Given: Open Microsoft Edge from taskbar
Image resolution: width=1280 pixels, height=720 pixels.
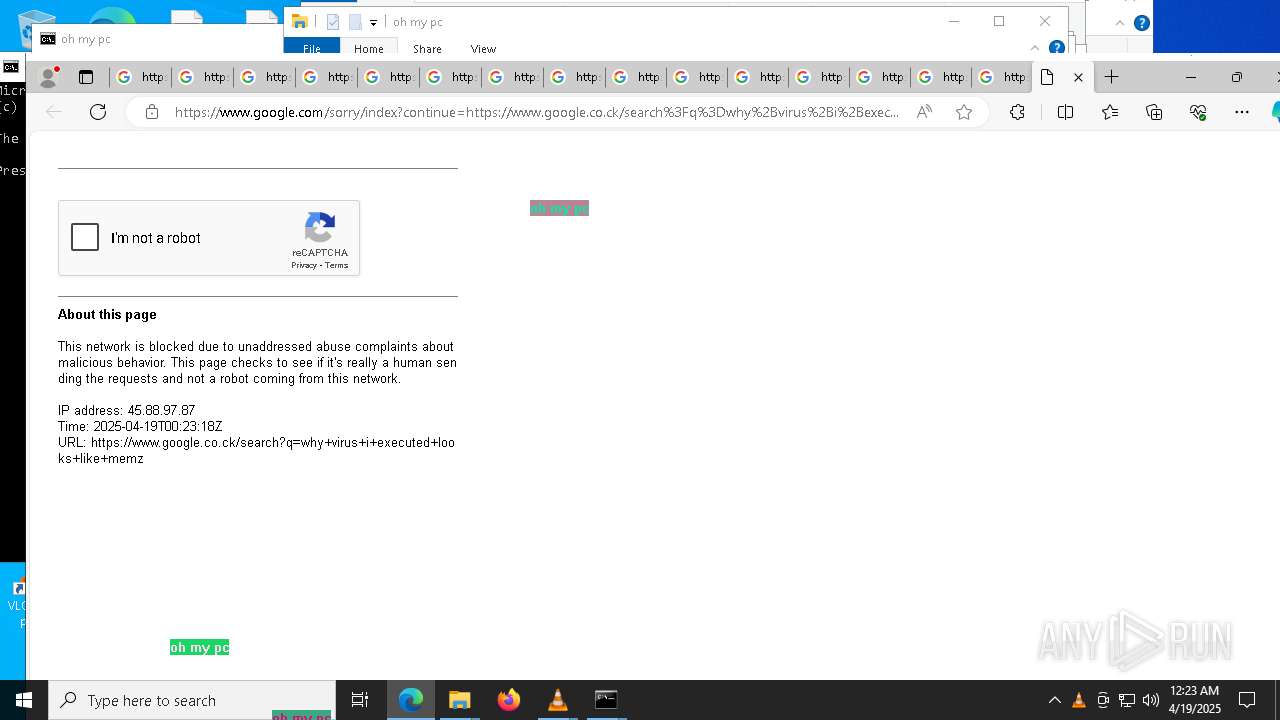Looking at the screenshot, I should 411,700.
